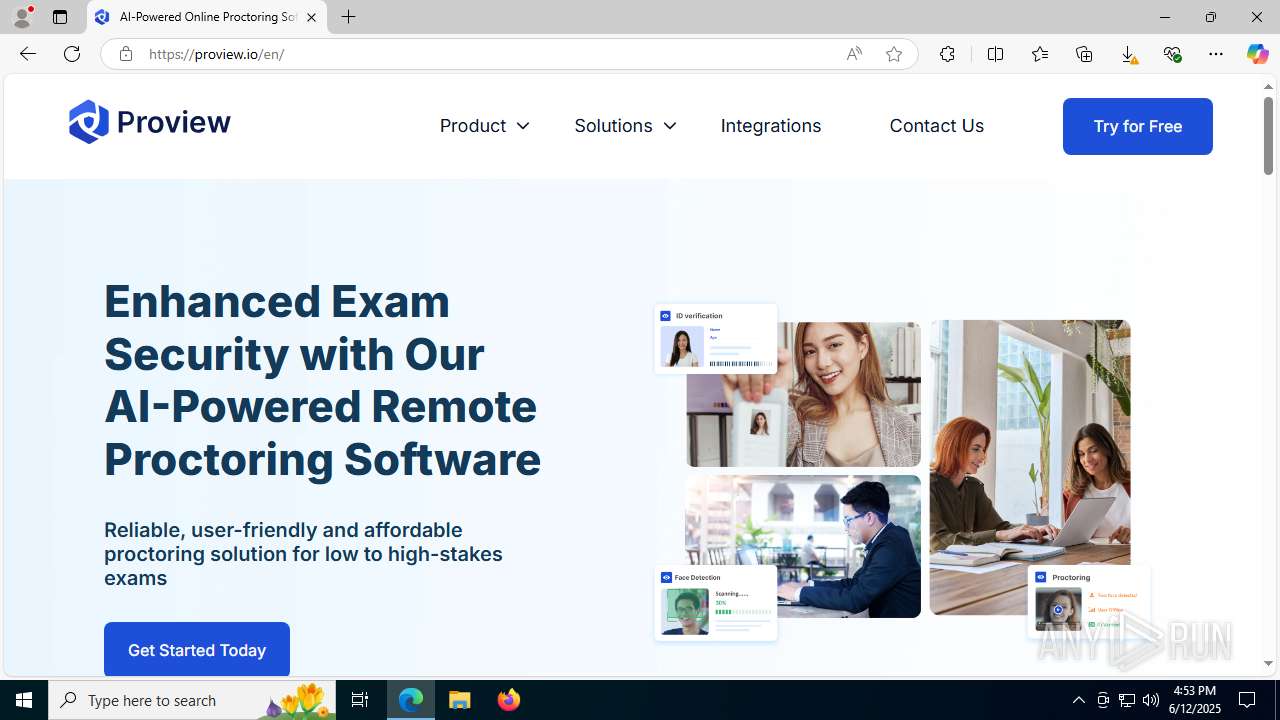The image size is (1280, 720).
Task: Click the address bar URL
Action: pos(217,54)
